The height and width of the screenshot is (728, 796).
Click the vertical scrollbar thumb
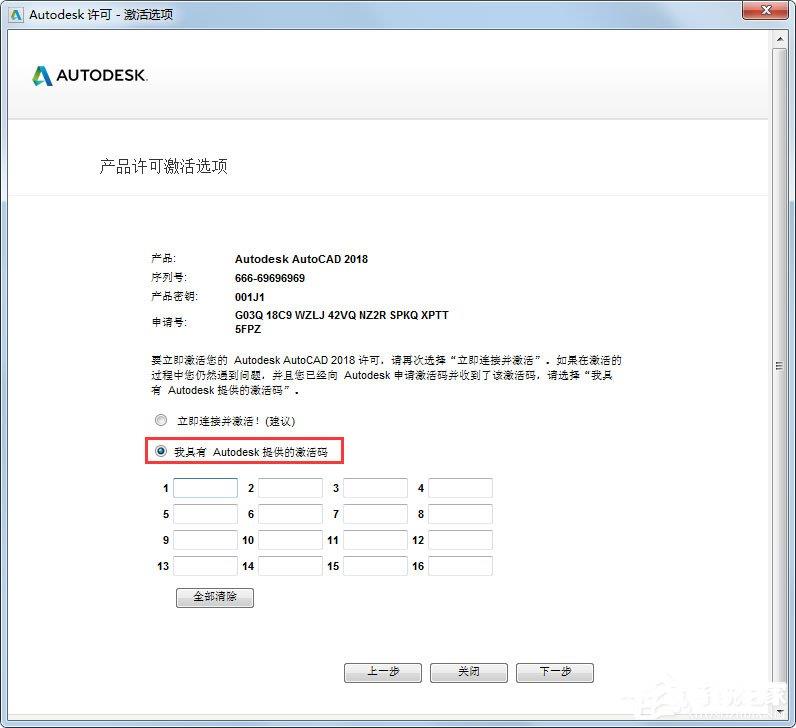780,366
